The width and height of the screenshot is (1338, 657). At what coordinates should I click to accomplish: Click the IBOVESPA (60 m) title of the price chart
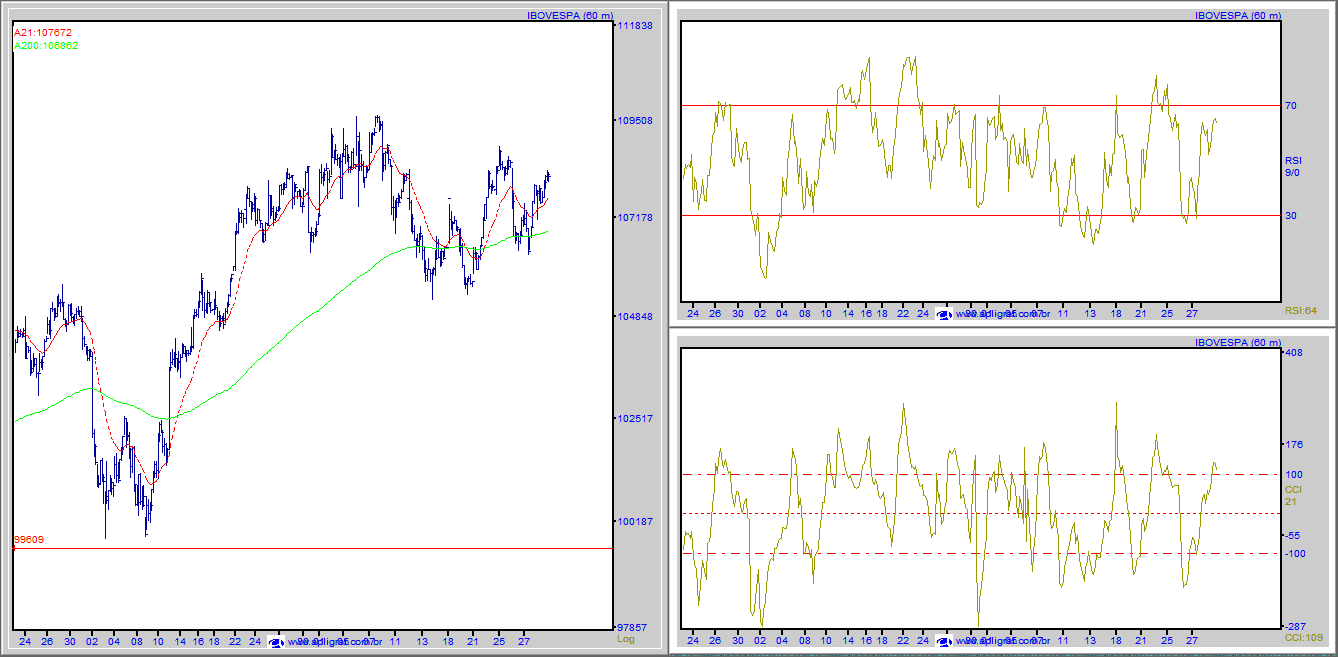568,15
